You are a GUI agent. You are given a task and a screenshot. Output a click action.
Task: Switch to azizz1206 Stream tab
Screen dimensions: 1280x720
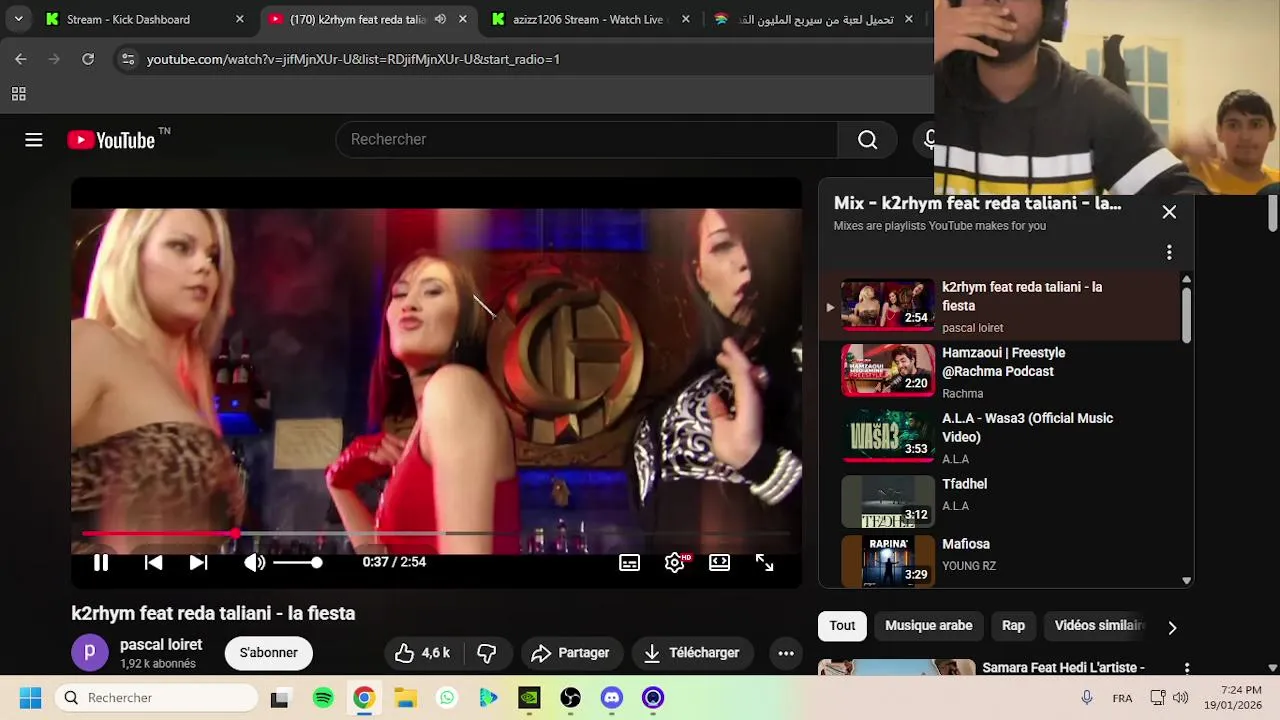tap(588, 19)
